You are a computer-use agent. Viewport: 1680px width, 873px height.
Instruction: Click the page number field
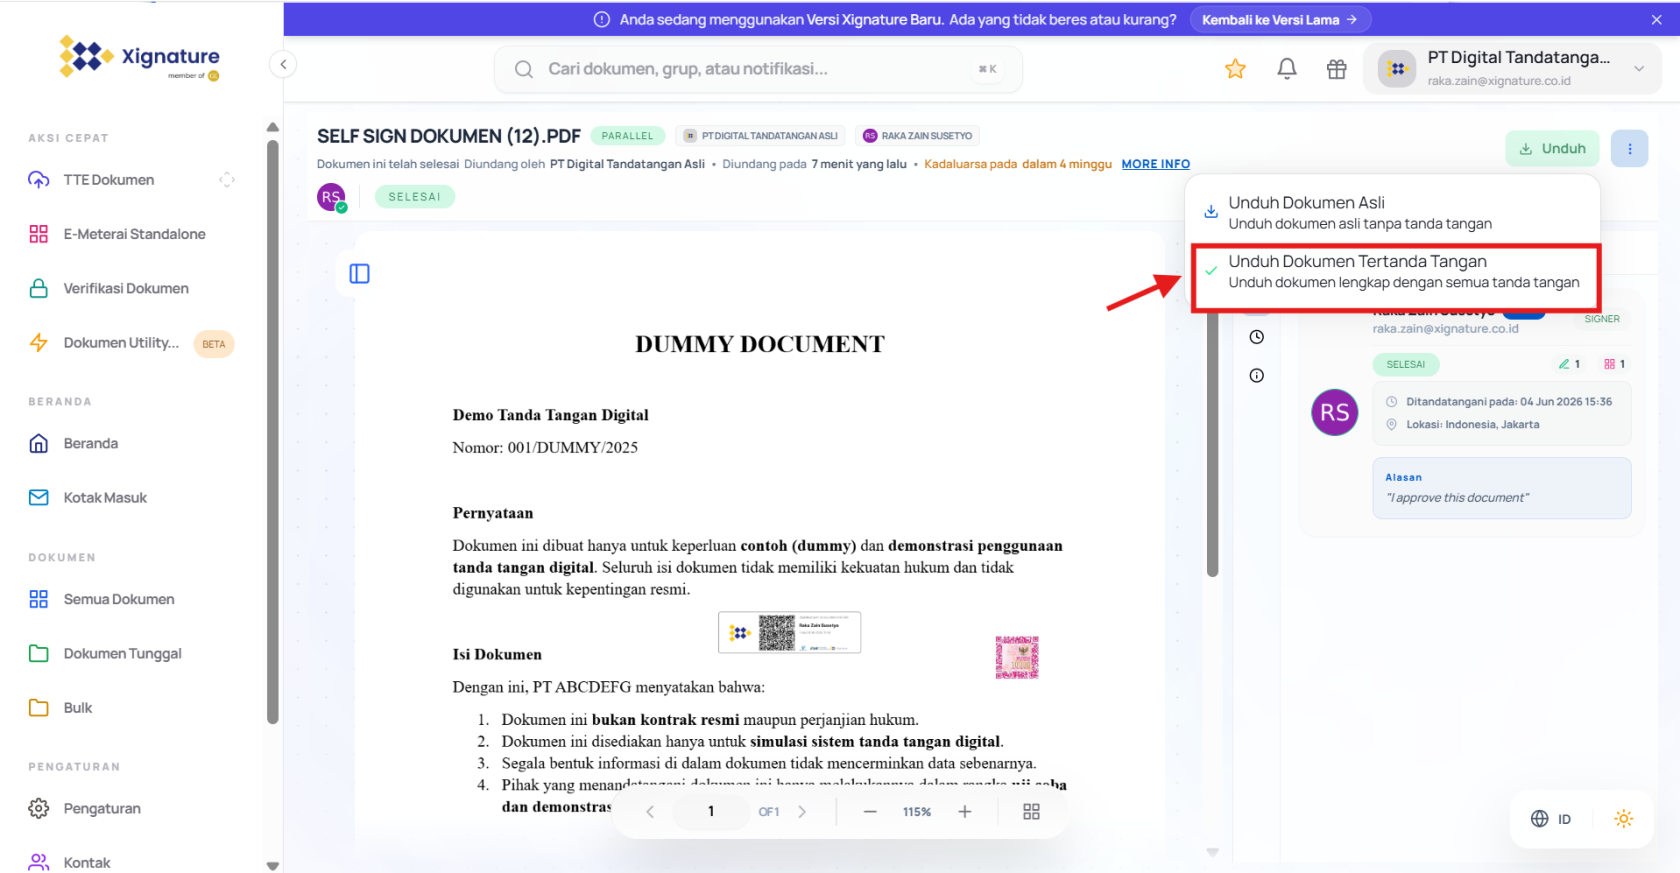pos(711,812)
